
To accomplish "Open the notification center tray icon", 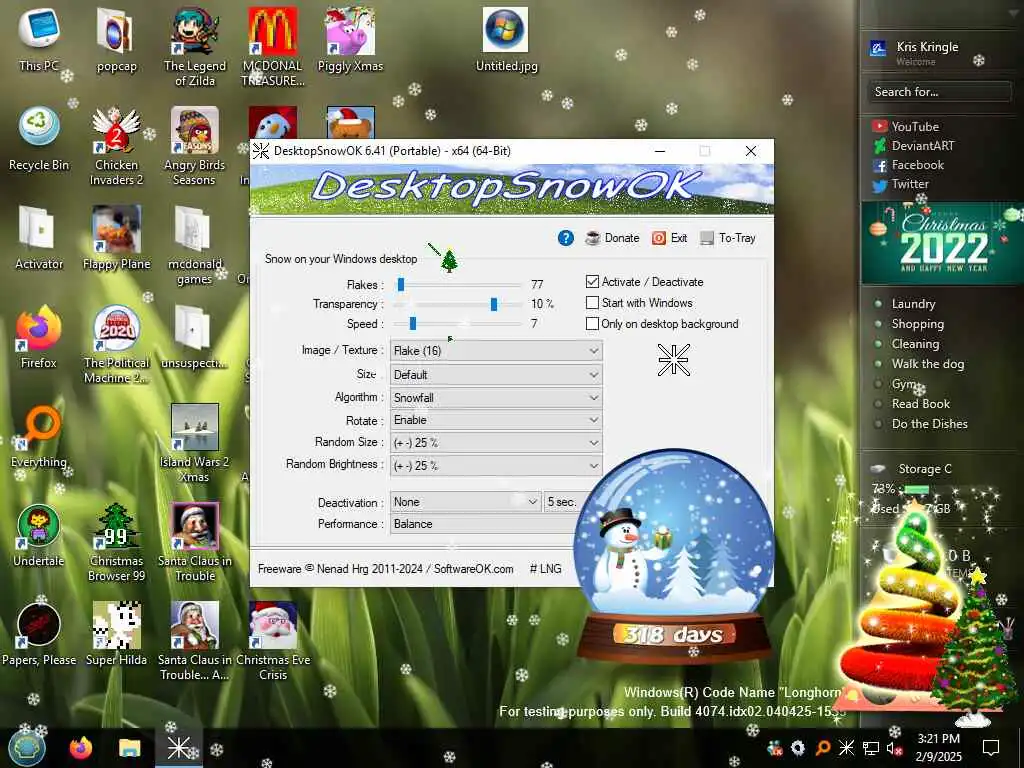I will point(991,748).
